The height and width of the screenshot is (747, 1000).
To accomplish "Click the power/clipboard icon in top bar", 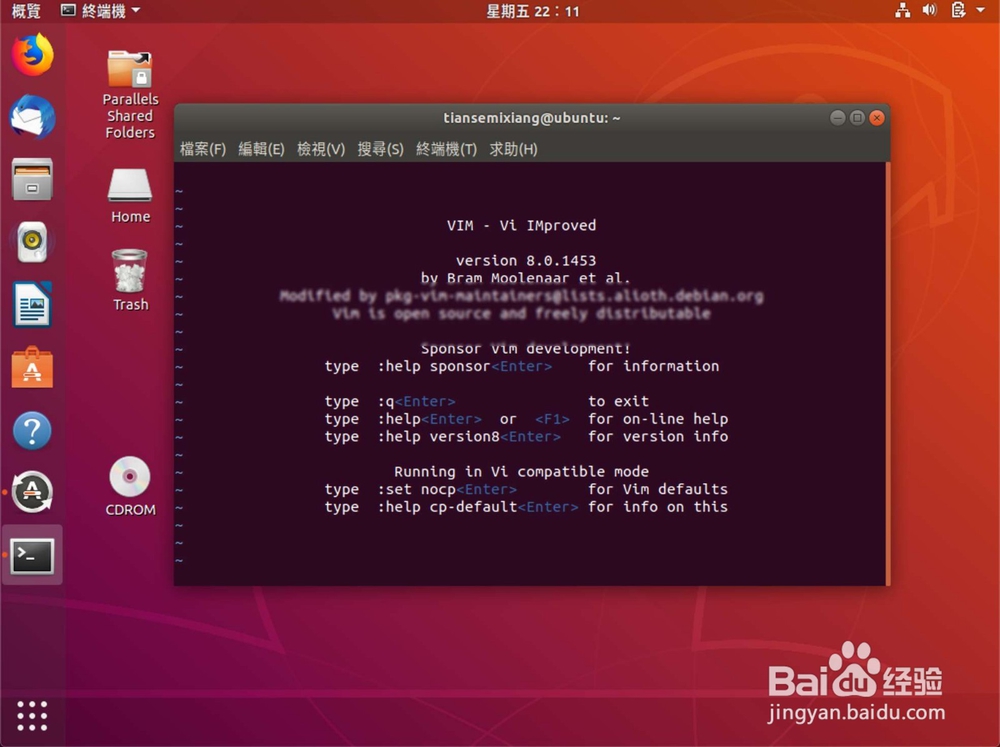I will click(958, 10).
